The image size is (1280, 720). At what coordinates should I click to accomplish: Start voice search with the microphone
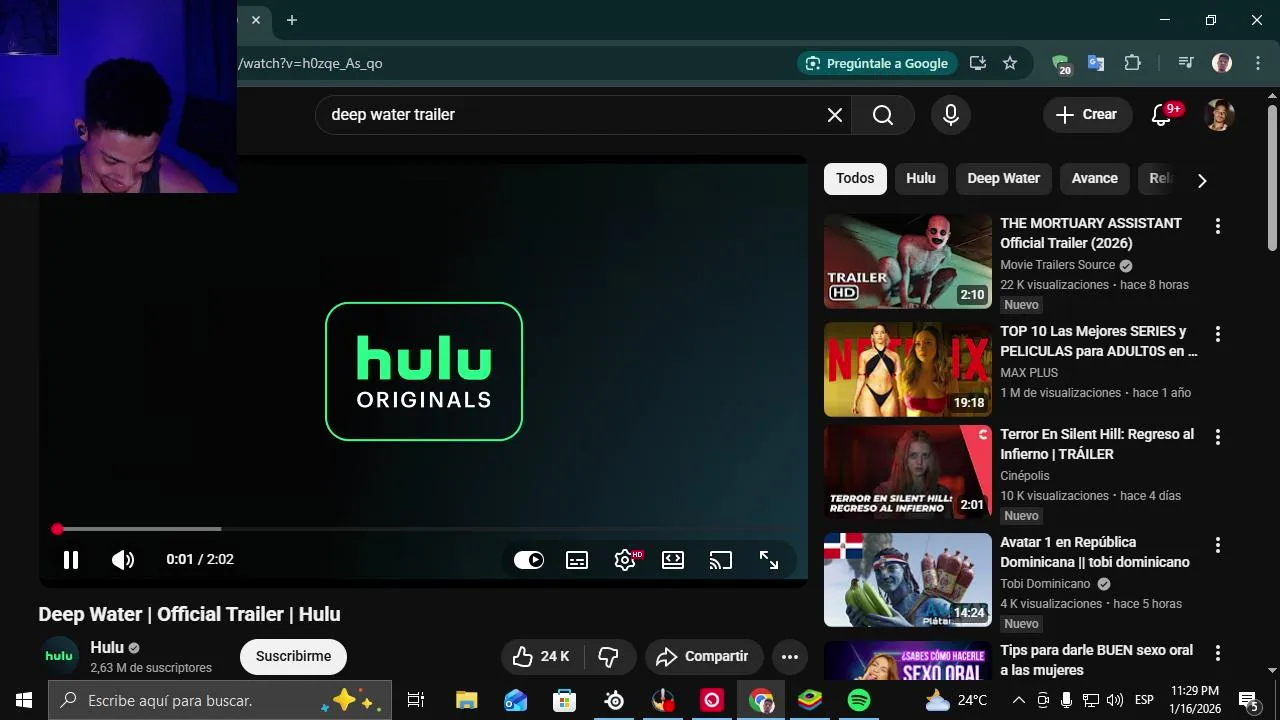coord(951,115)
